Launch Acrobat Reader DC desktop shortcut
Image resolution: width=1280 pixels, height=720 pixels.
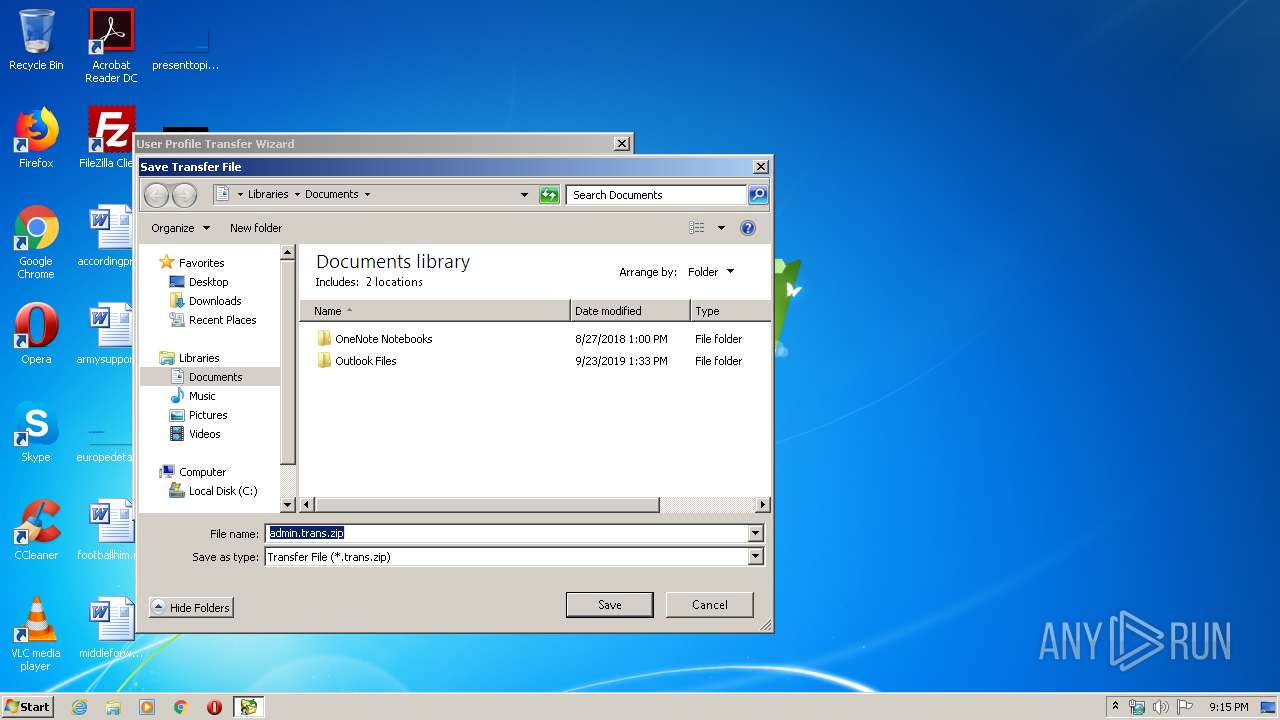click(111, 45)
